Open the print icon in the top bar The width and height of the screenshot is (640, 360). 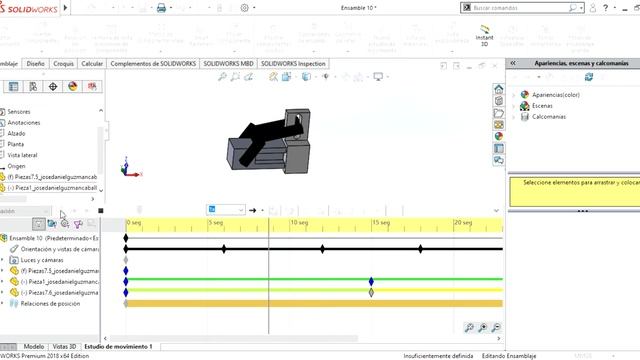[161, 8]
